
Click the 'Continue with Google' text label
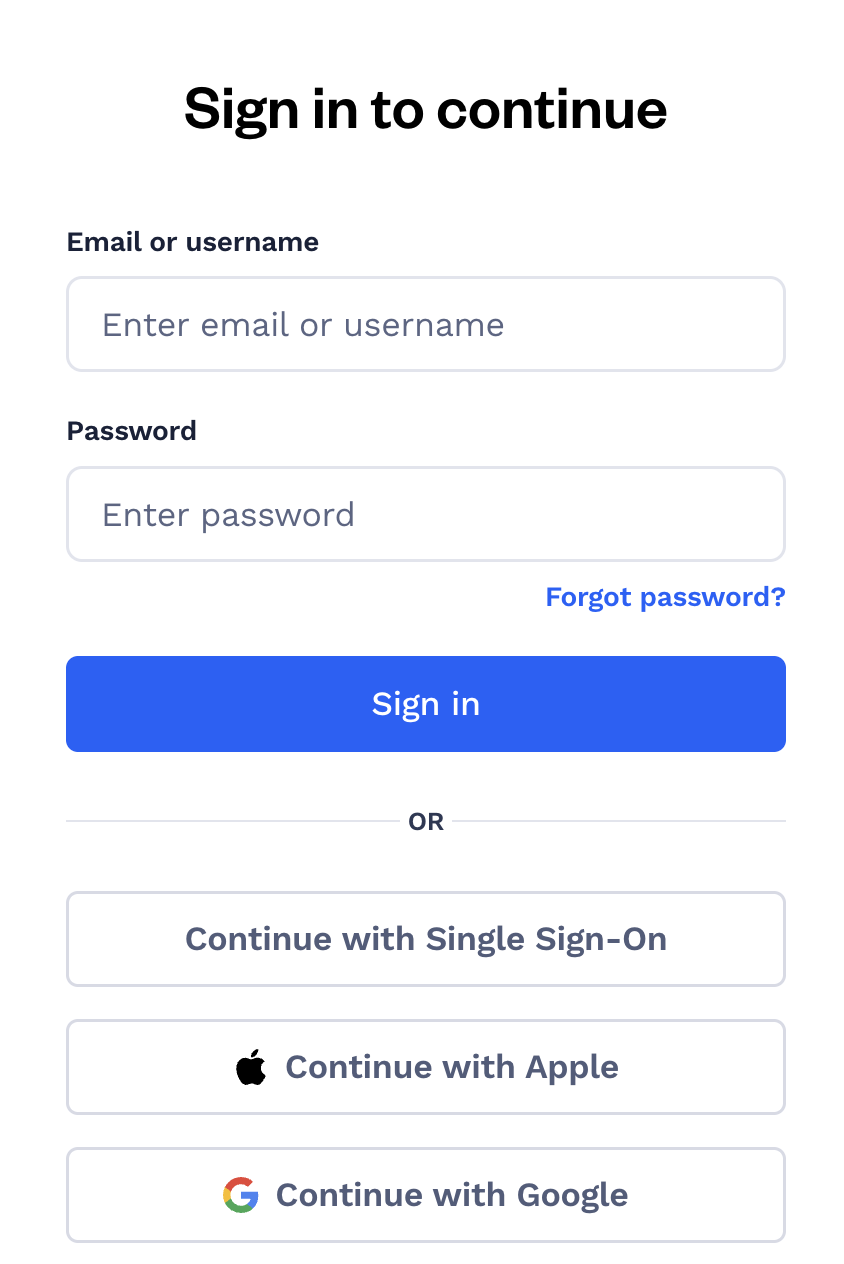(x=452, y=1195)
